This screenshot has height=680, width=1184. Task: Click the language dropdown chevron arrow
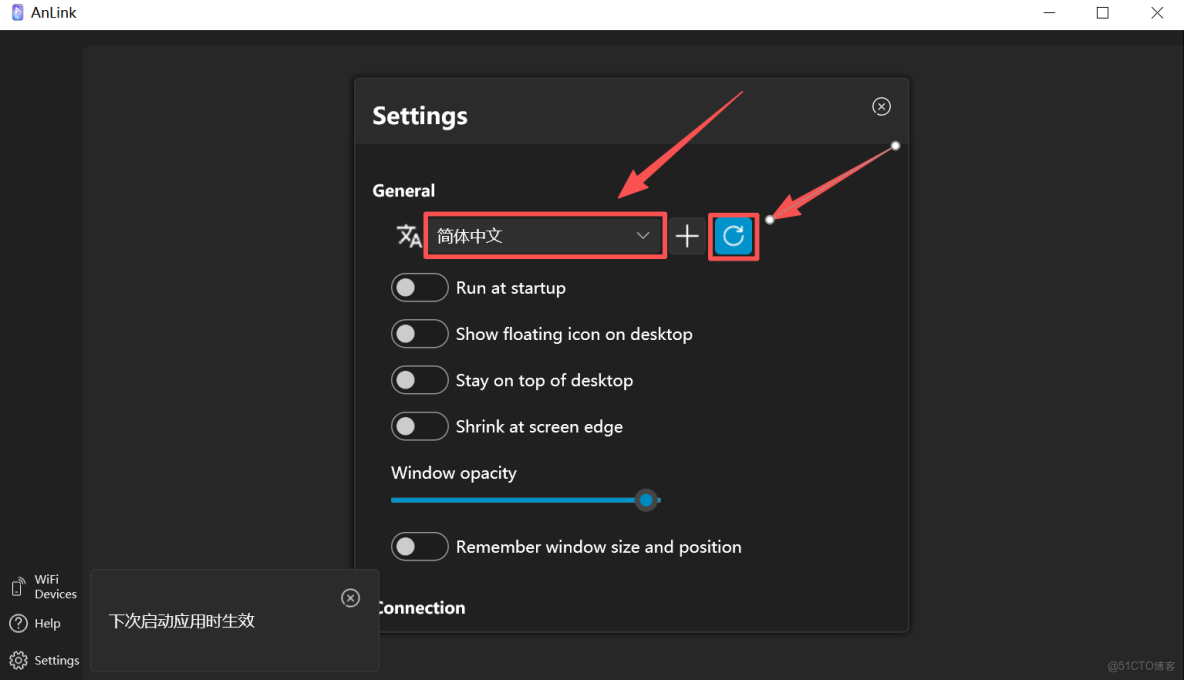(643, 236)
